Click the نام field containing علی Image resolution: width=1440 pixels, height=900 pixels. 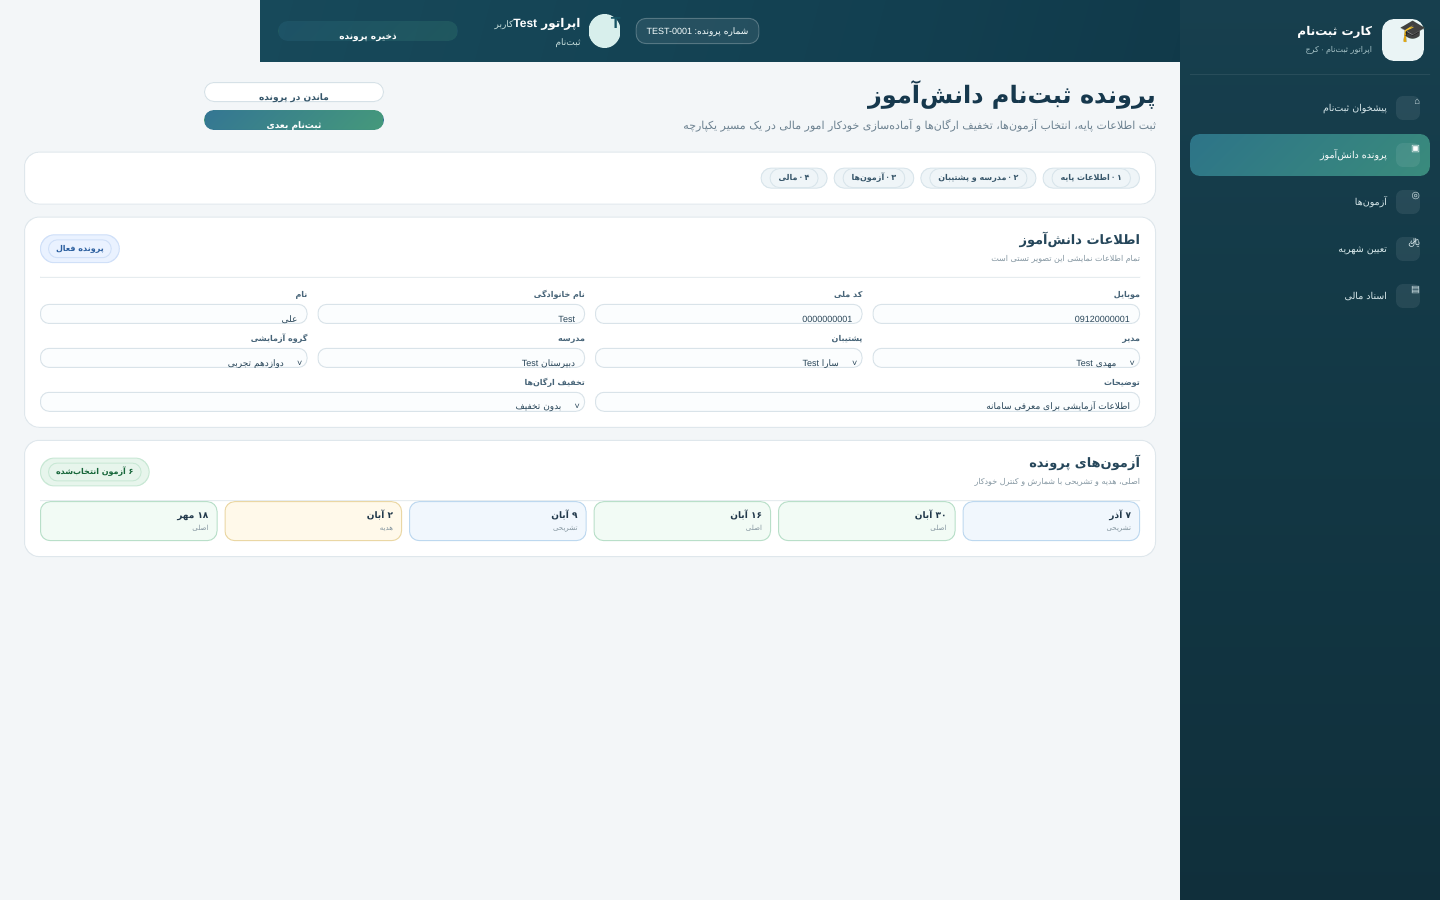pos(174,314)
